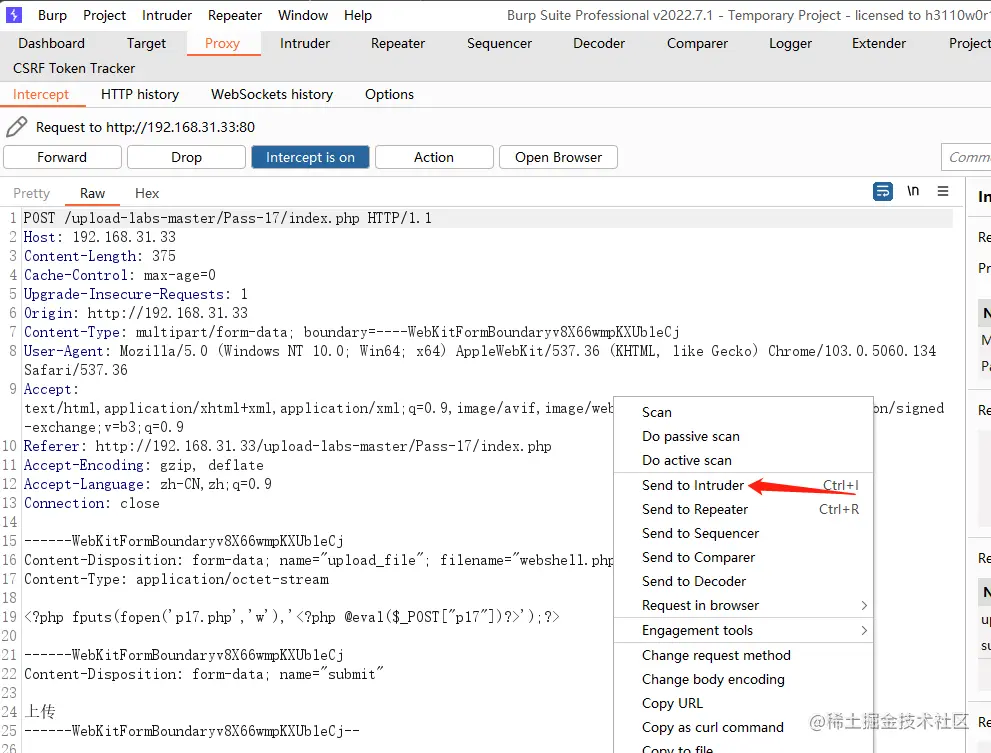Click the Content-Type: application/octet-stream line
This screenshot has width=991, height=753.
[x=176, y=579]
